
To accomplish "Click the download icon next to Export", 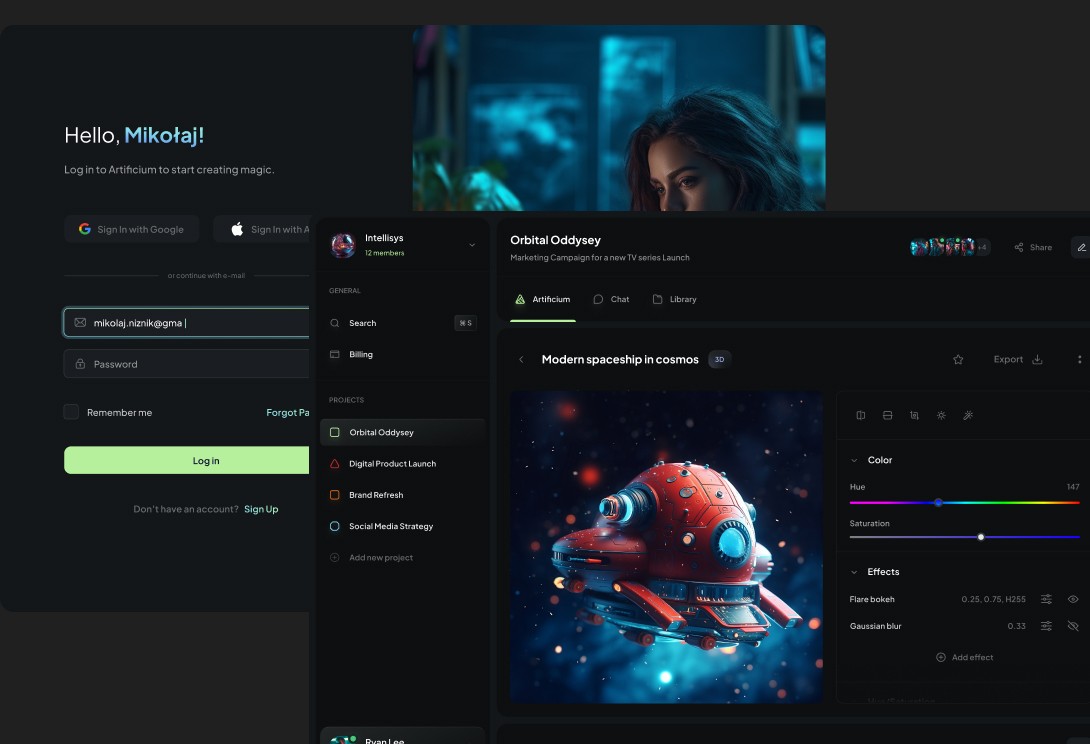I will (x=1036, y=359).
